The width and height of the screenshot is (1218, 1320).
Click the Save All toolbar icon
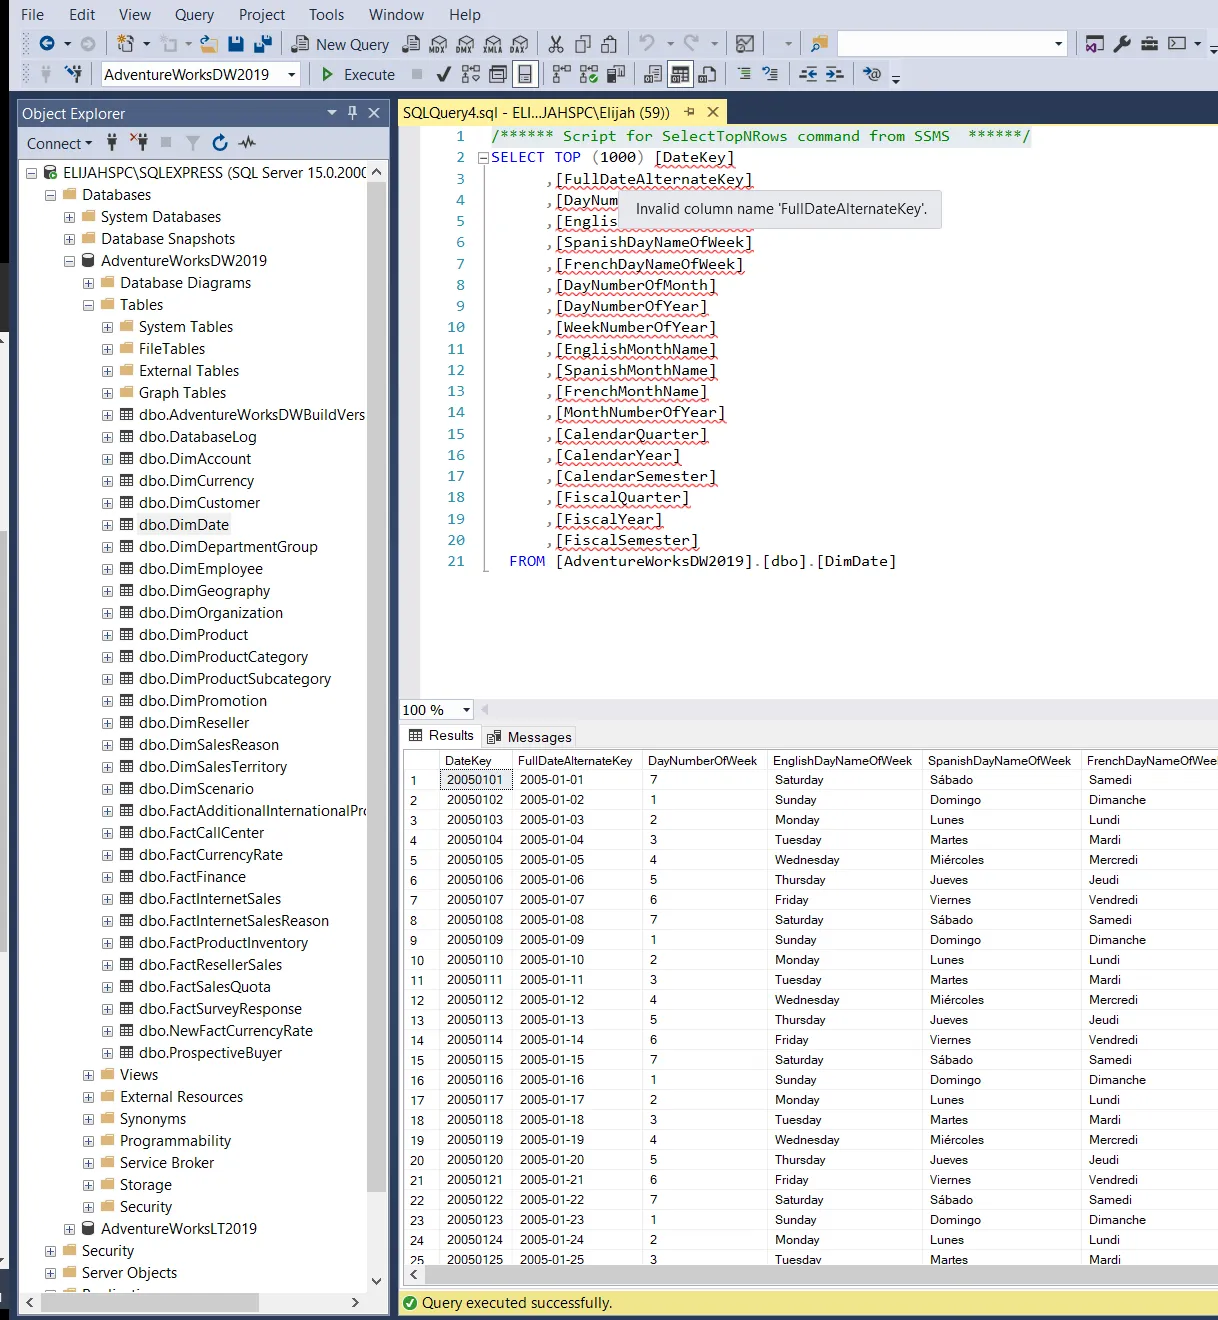[263, 44]
